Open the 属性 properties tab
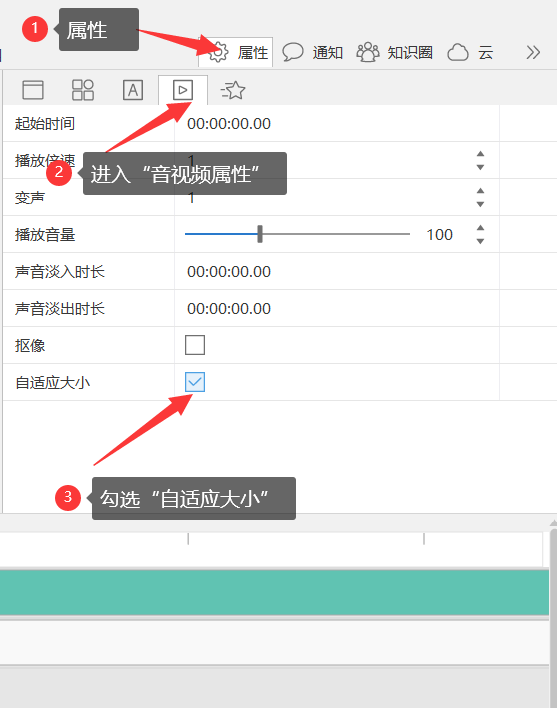 click(x=236, y=52)
